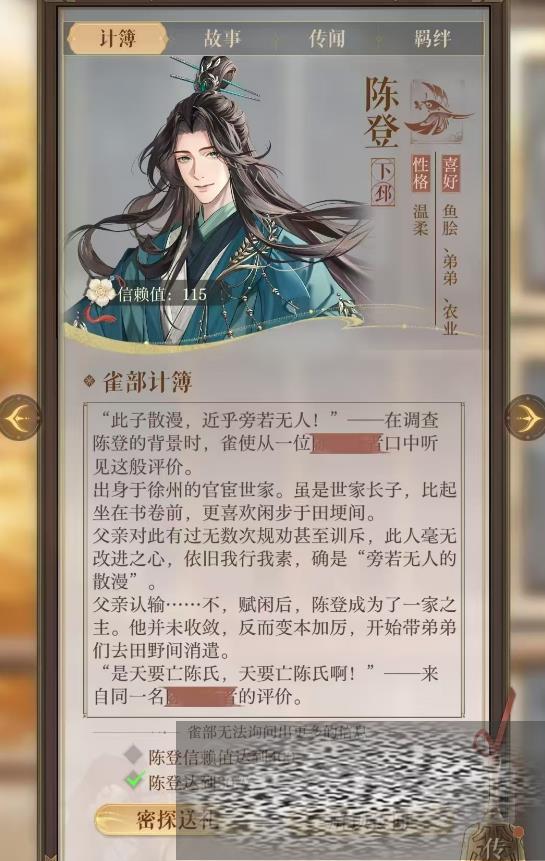
Task: Switch to the 计簿 tab
Action: (x=117, y=38)
